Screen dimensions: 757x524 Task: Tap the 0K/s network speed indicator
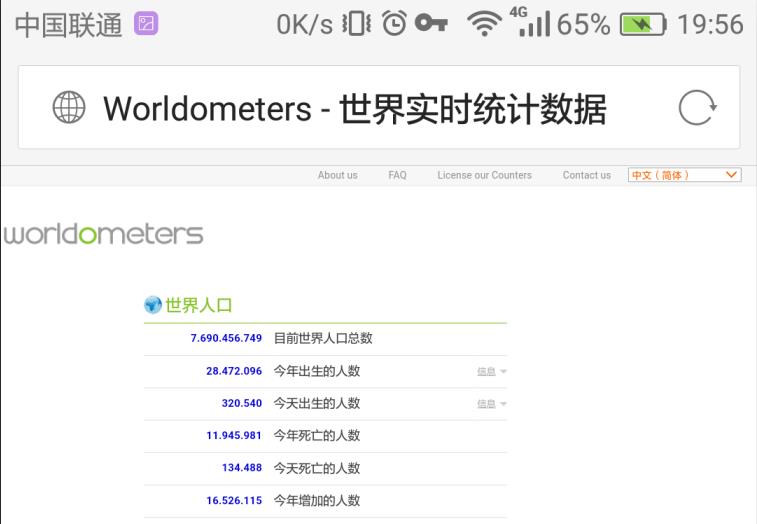pos(305,24)
